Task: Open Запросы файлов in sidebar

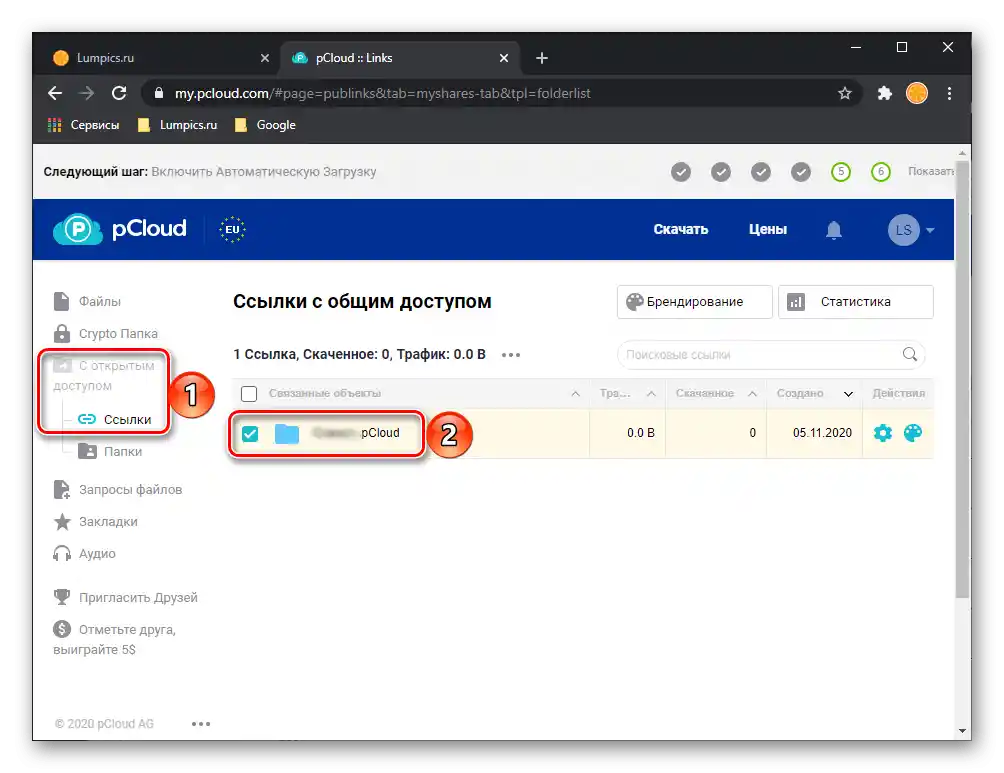Action: (x=118, y=489)
